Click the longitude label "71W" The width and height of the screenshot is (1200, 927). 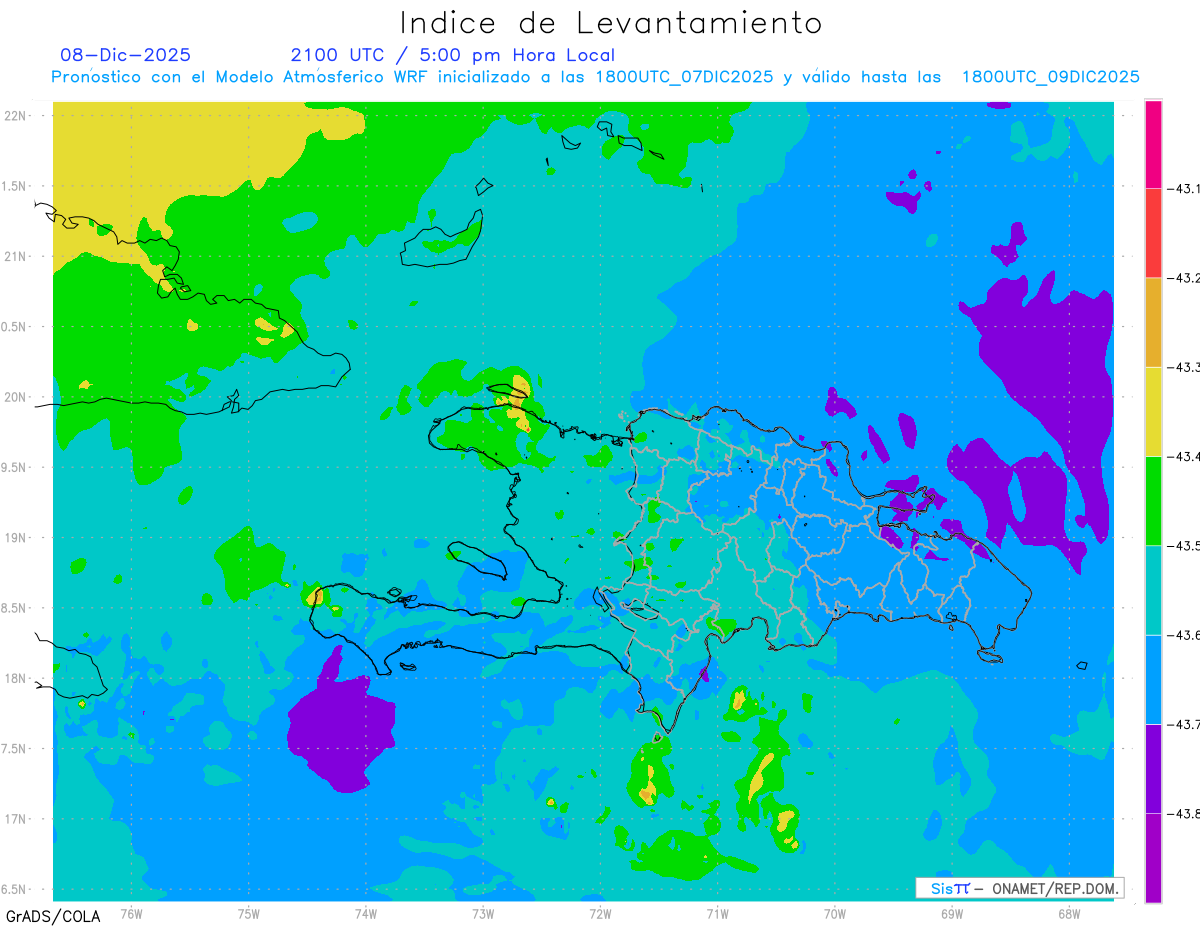(717, 913)
